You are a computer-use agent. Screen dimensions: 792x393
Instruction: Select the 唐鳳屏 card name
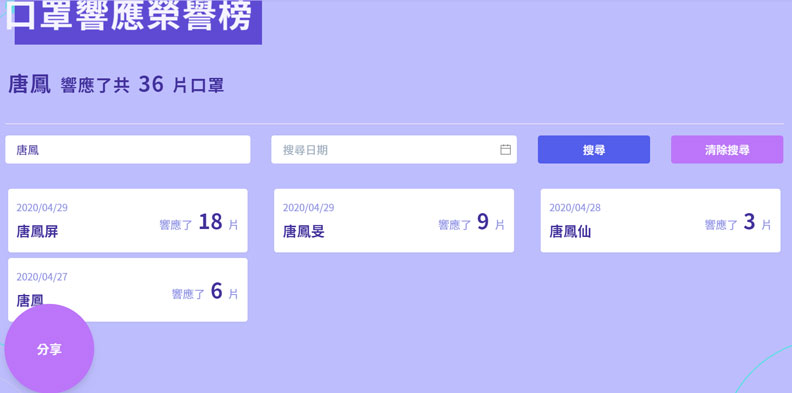[x=37, y=231]
